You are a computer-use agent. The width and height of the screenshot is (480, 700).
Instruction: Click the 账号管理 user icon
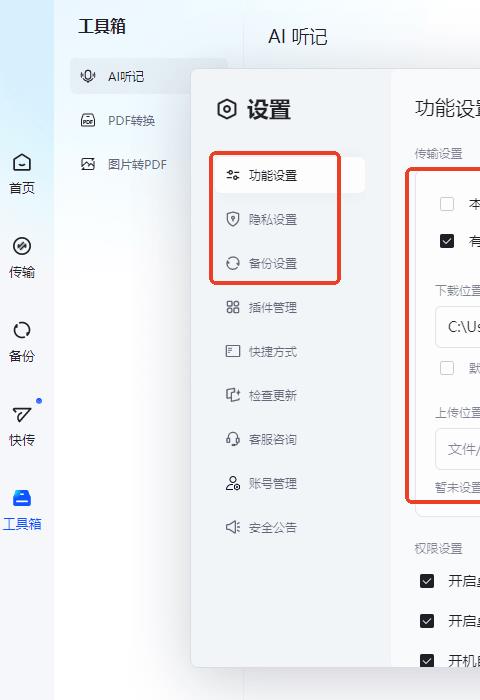pos(233,483)
